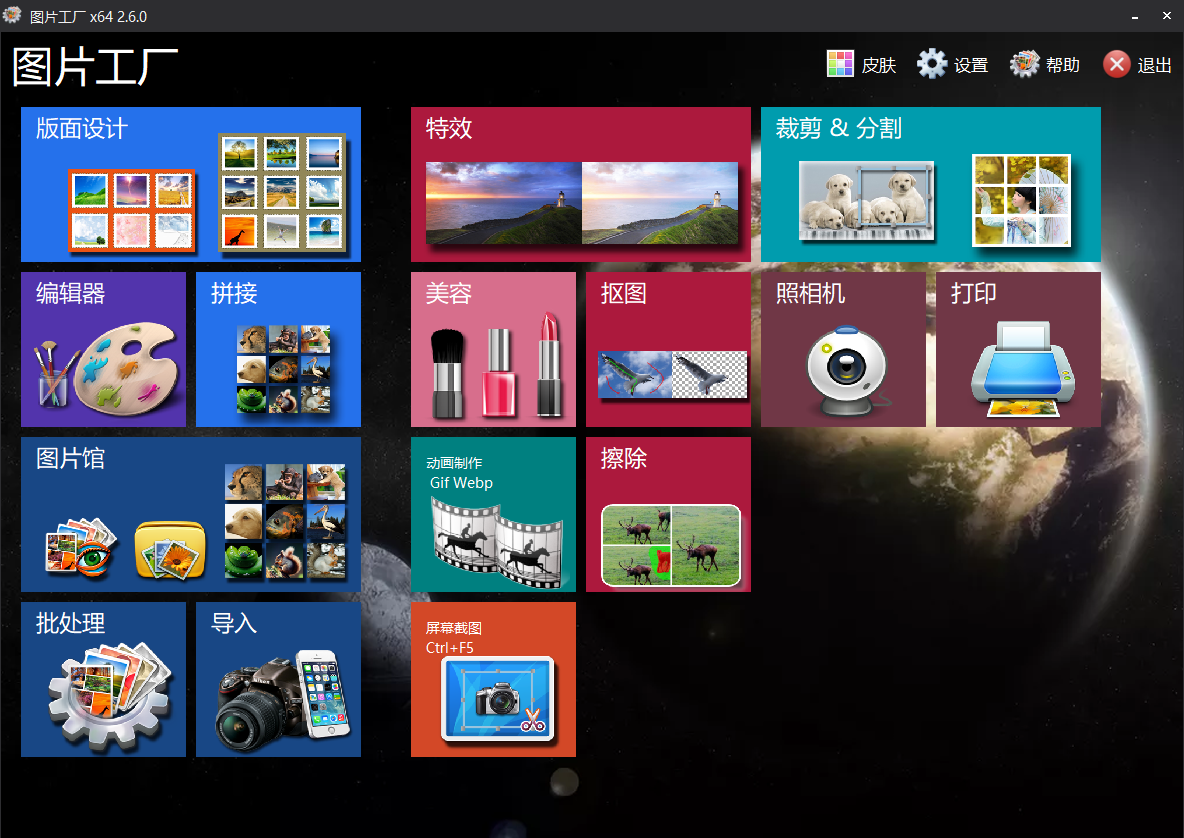Click the animal photo grid in 图片馆

[x=285, y=521]
